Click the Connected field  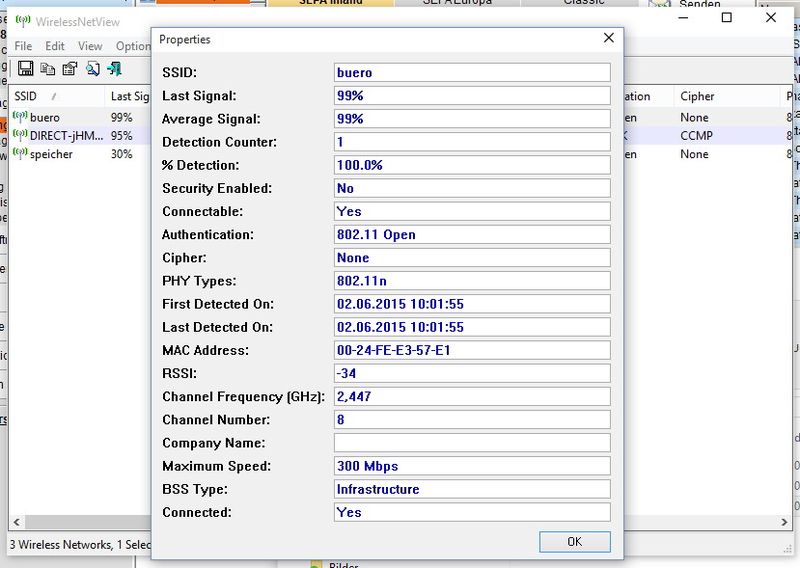[x=472, y=512]
